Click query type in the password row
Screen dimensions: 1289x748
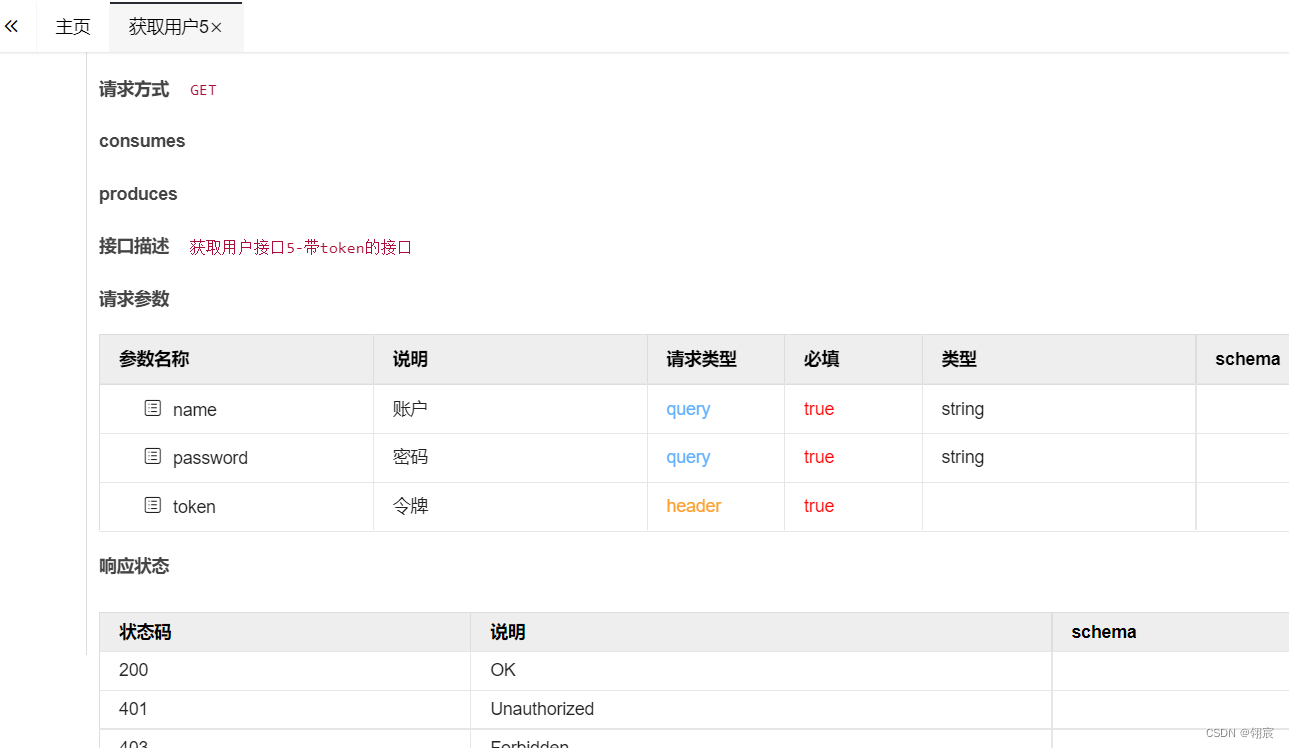688,457
